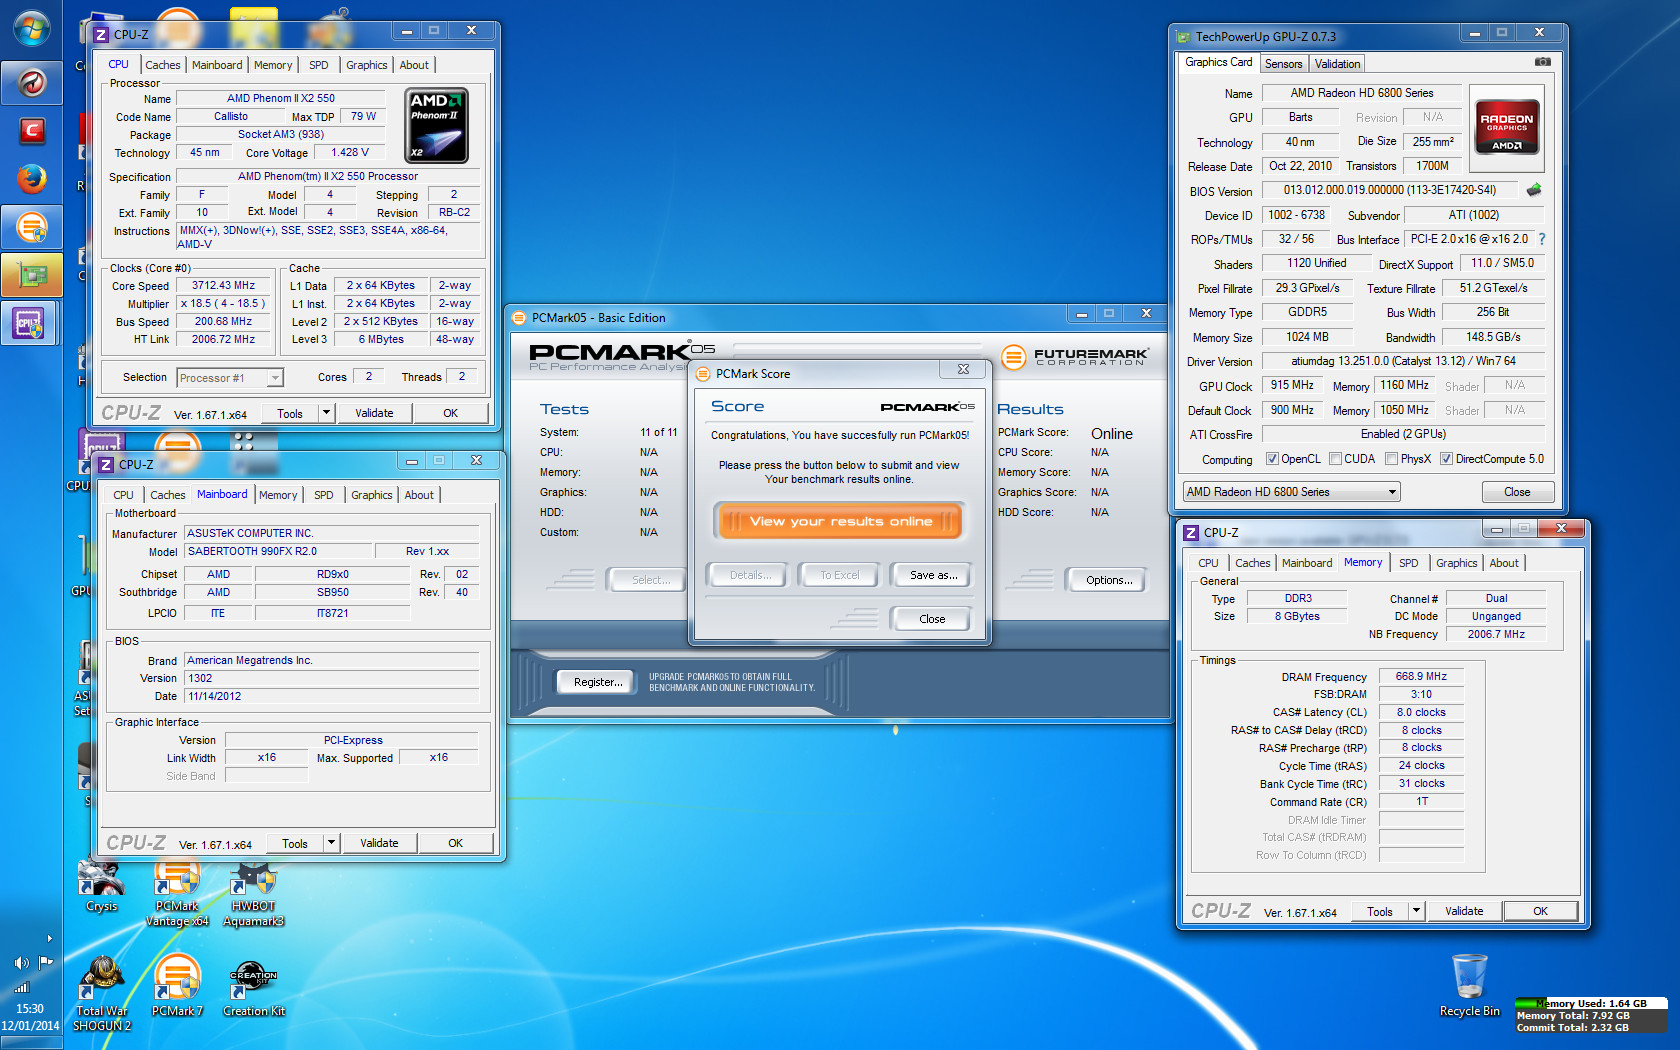
Task: Open the Validation tab in GPU-Z
Action: pos(1337,64)
